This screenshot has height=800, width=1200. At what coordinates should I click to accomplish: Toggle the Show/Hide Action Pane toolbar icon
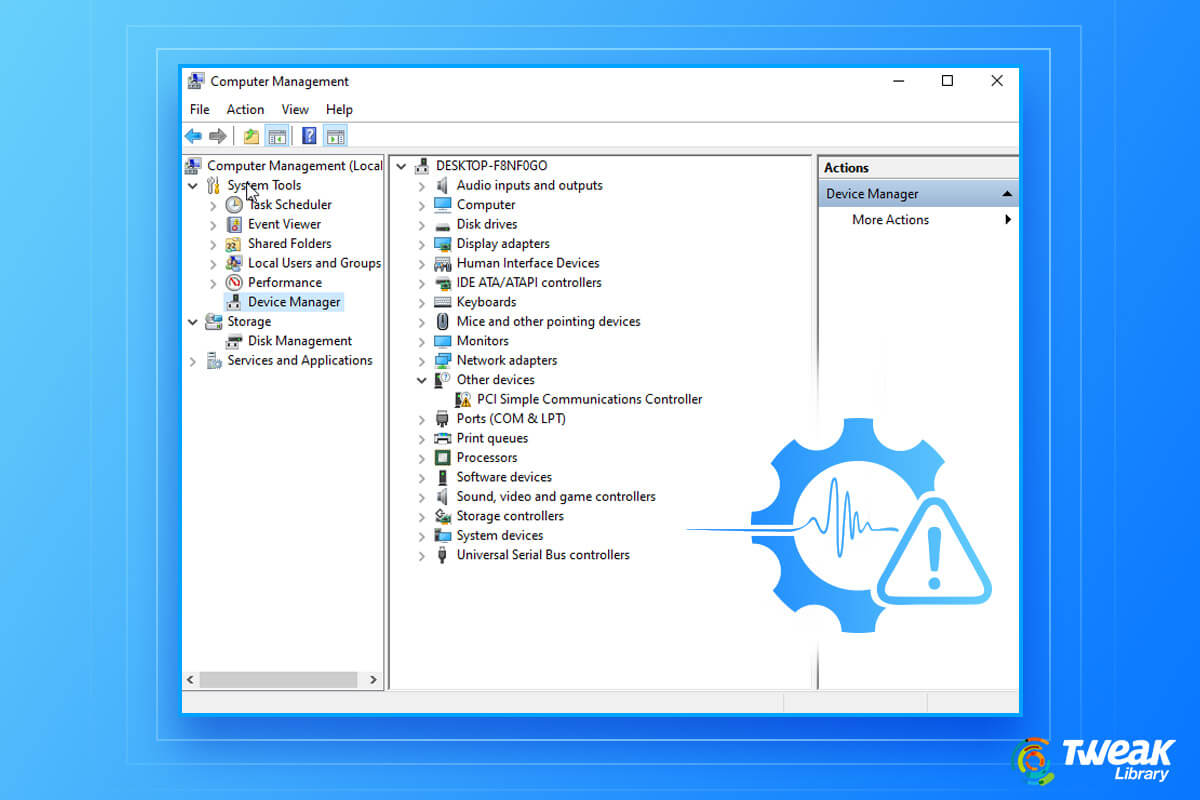point(334,135)
